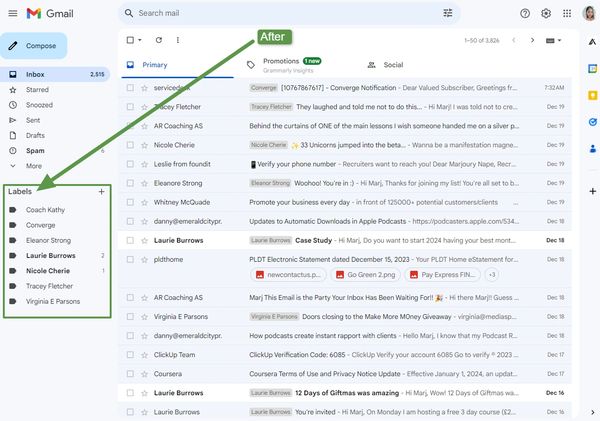Image resolution: width=600 pixels, height=421 pixels.
Task: Star the Nicole Cherie email
Action: click(144, 145)
